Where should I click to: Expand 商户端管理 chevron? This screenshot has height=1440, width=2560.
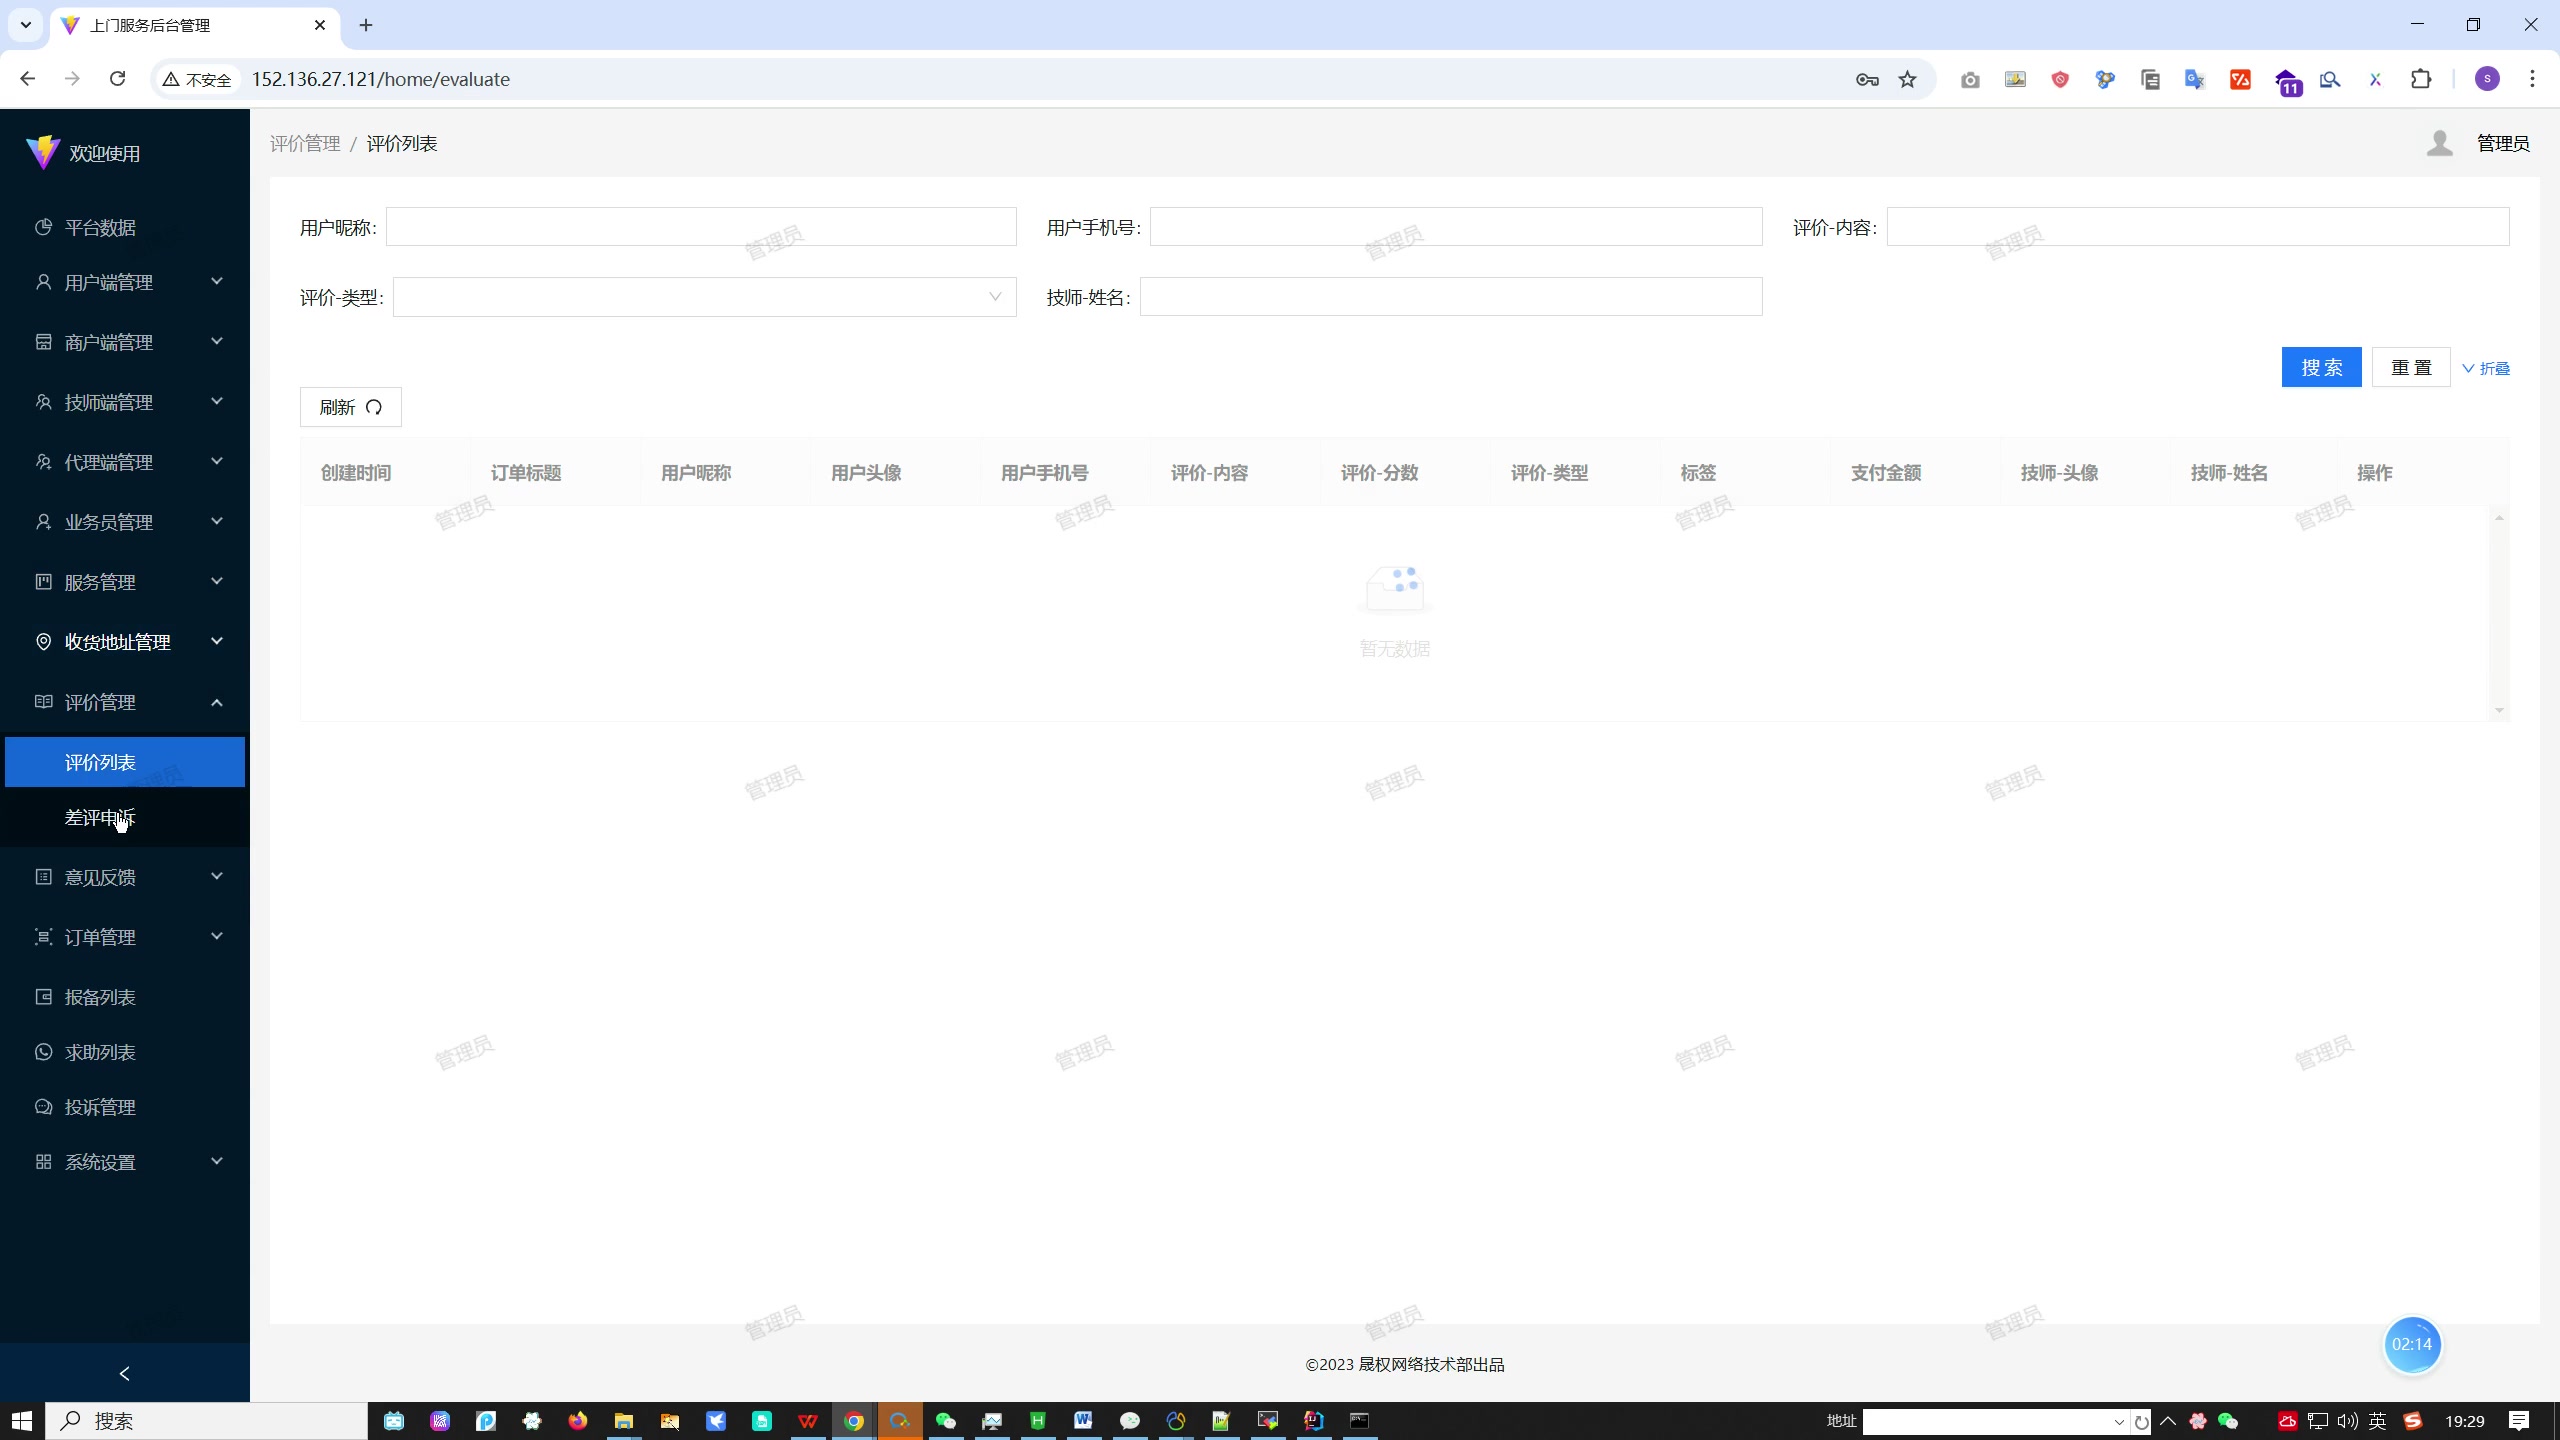(217, 342)
